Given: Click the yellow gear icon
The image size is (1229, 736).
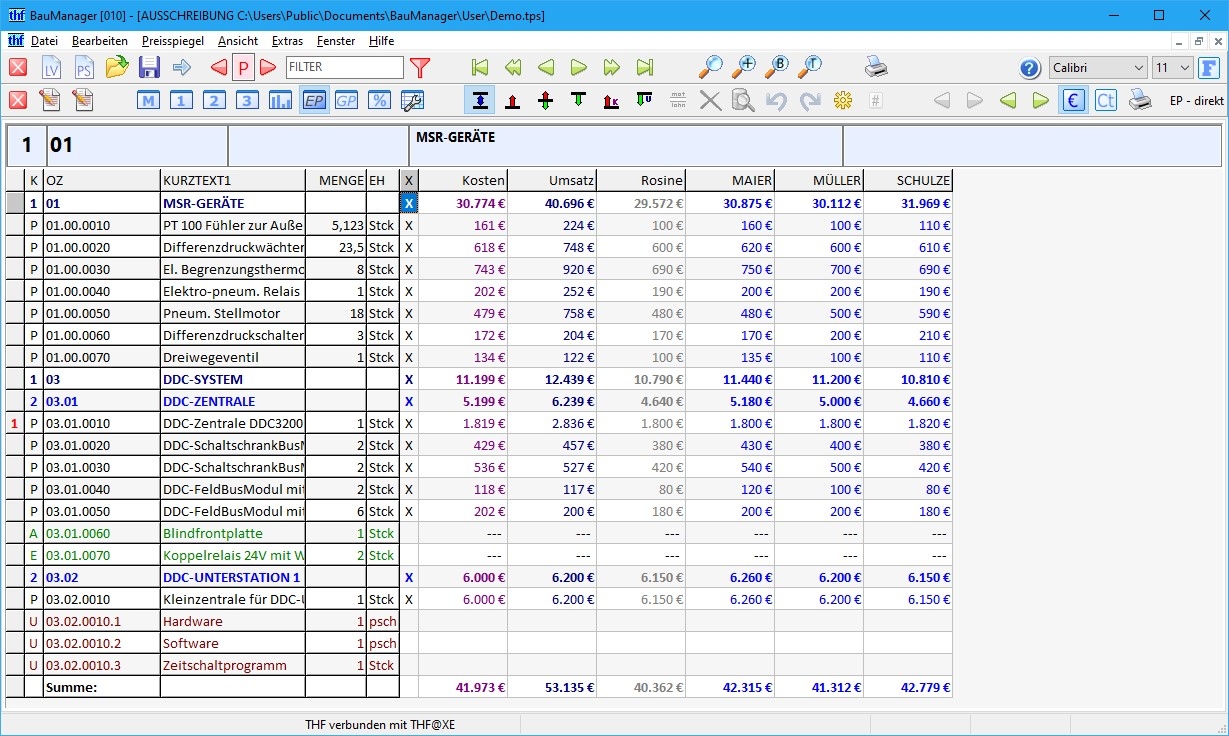Looking at the screenshot, I should tap(843, 100).
